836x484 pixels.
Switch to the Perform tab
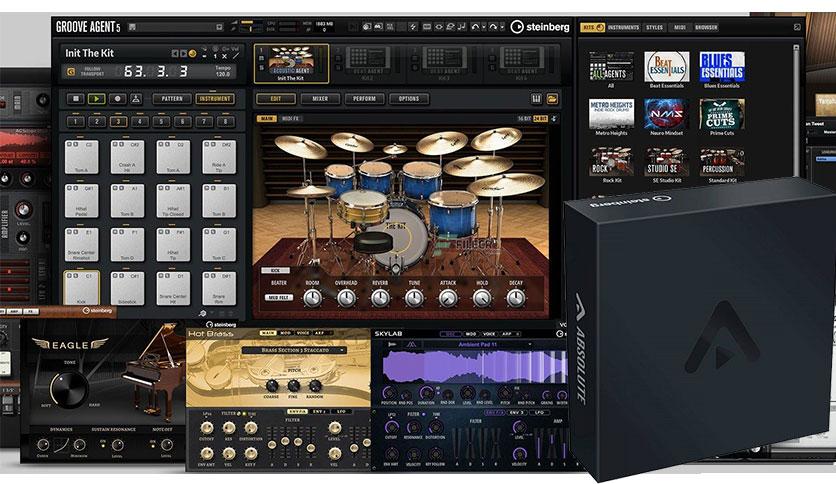(x=364, y=99)
